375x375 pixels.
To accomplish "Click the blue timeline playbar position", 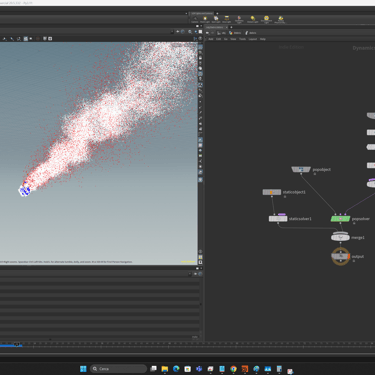I will (x=11, y=345).
